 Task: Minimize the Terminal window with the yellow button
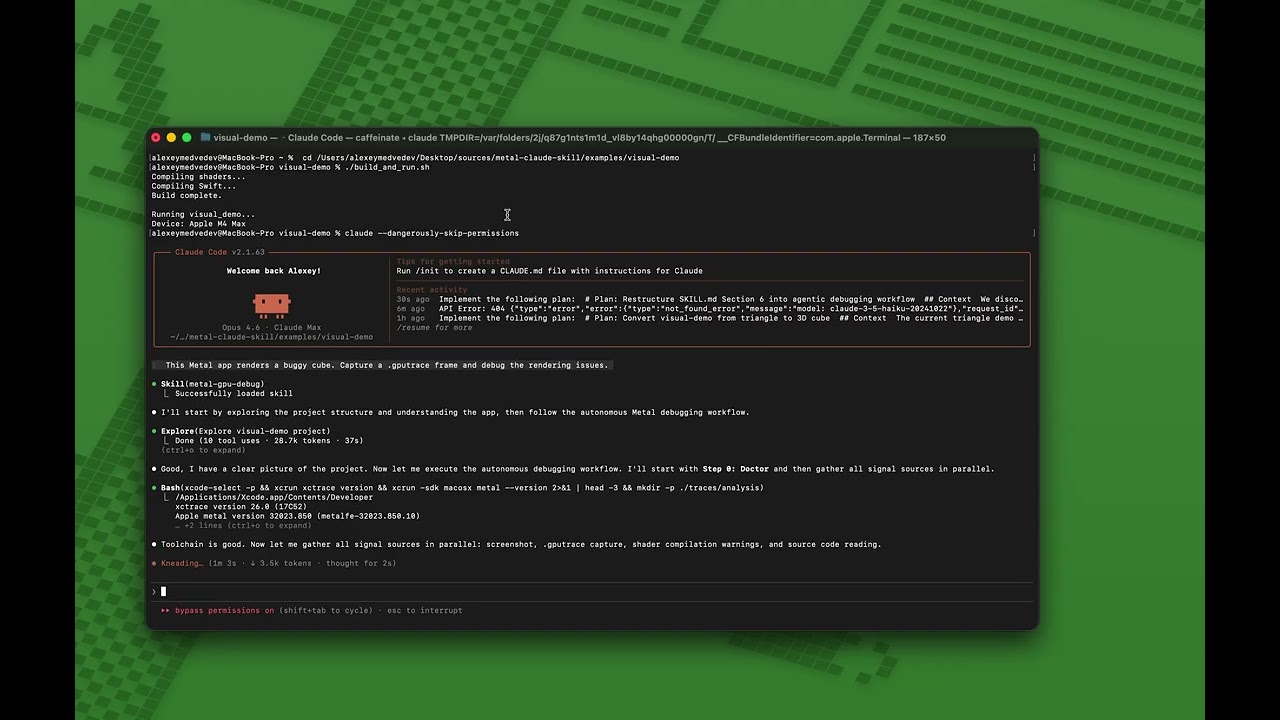pyautogui.click(x=171, y=138)
